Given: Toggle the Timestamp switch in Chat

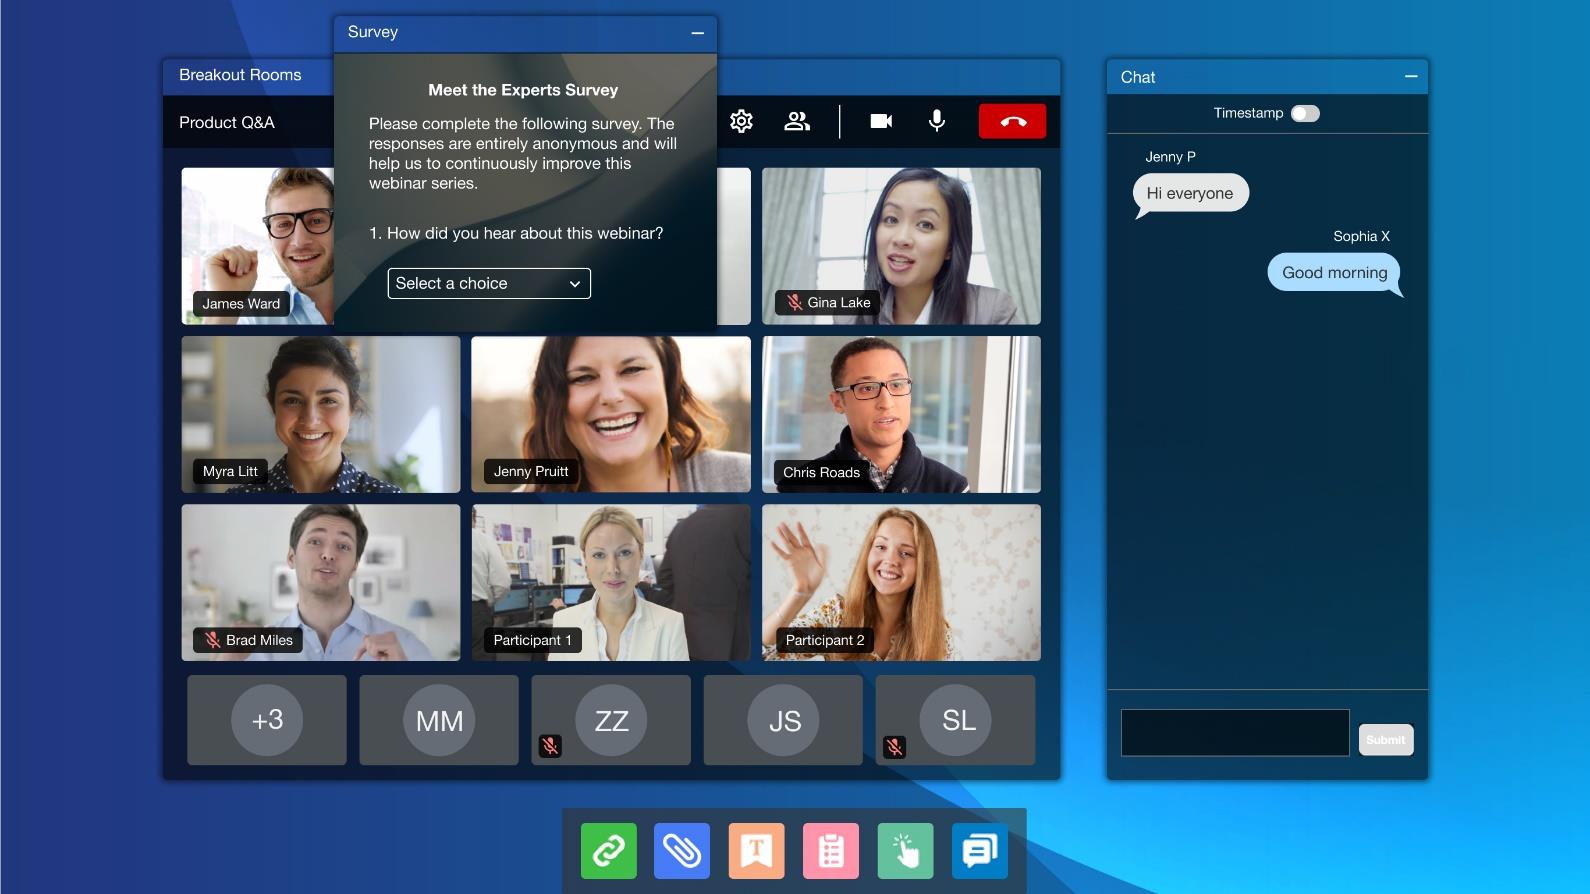Looking at the screenshot, I should coord(1305,114).
